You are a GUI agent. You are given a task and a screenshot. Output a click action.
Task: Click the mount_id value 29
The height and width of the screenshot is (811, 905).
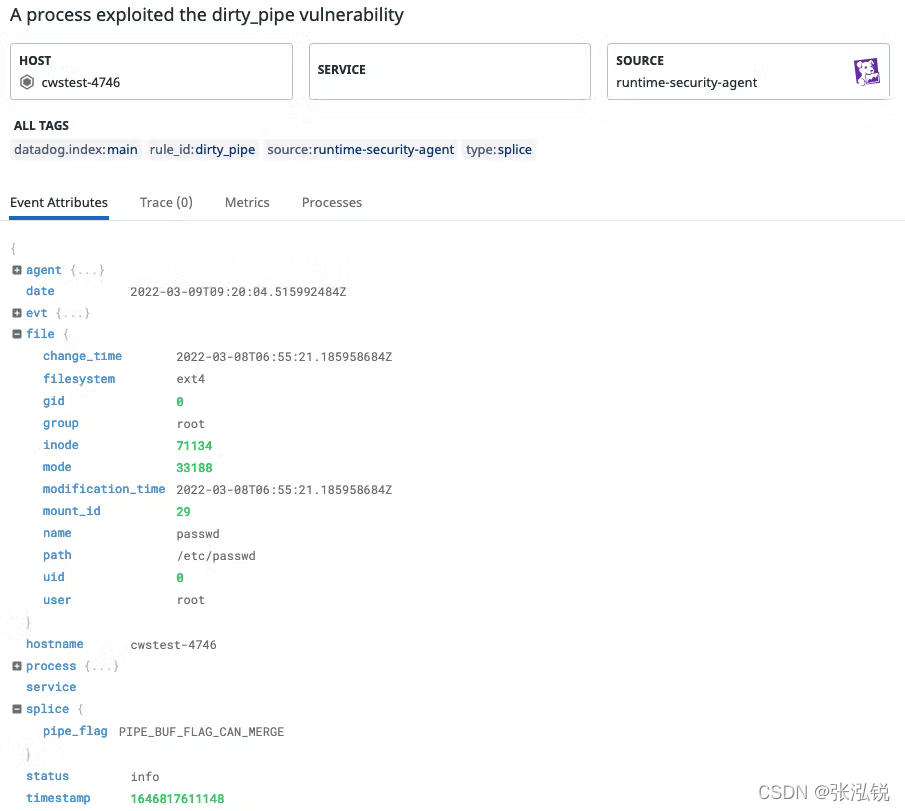(183, 511)
